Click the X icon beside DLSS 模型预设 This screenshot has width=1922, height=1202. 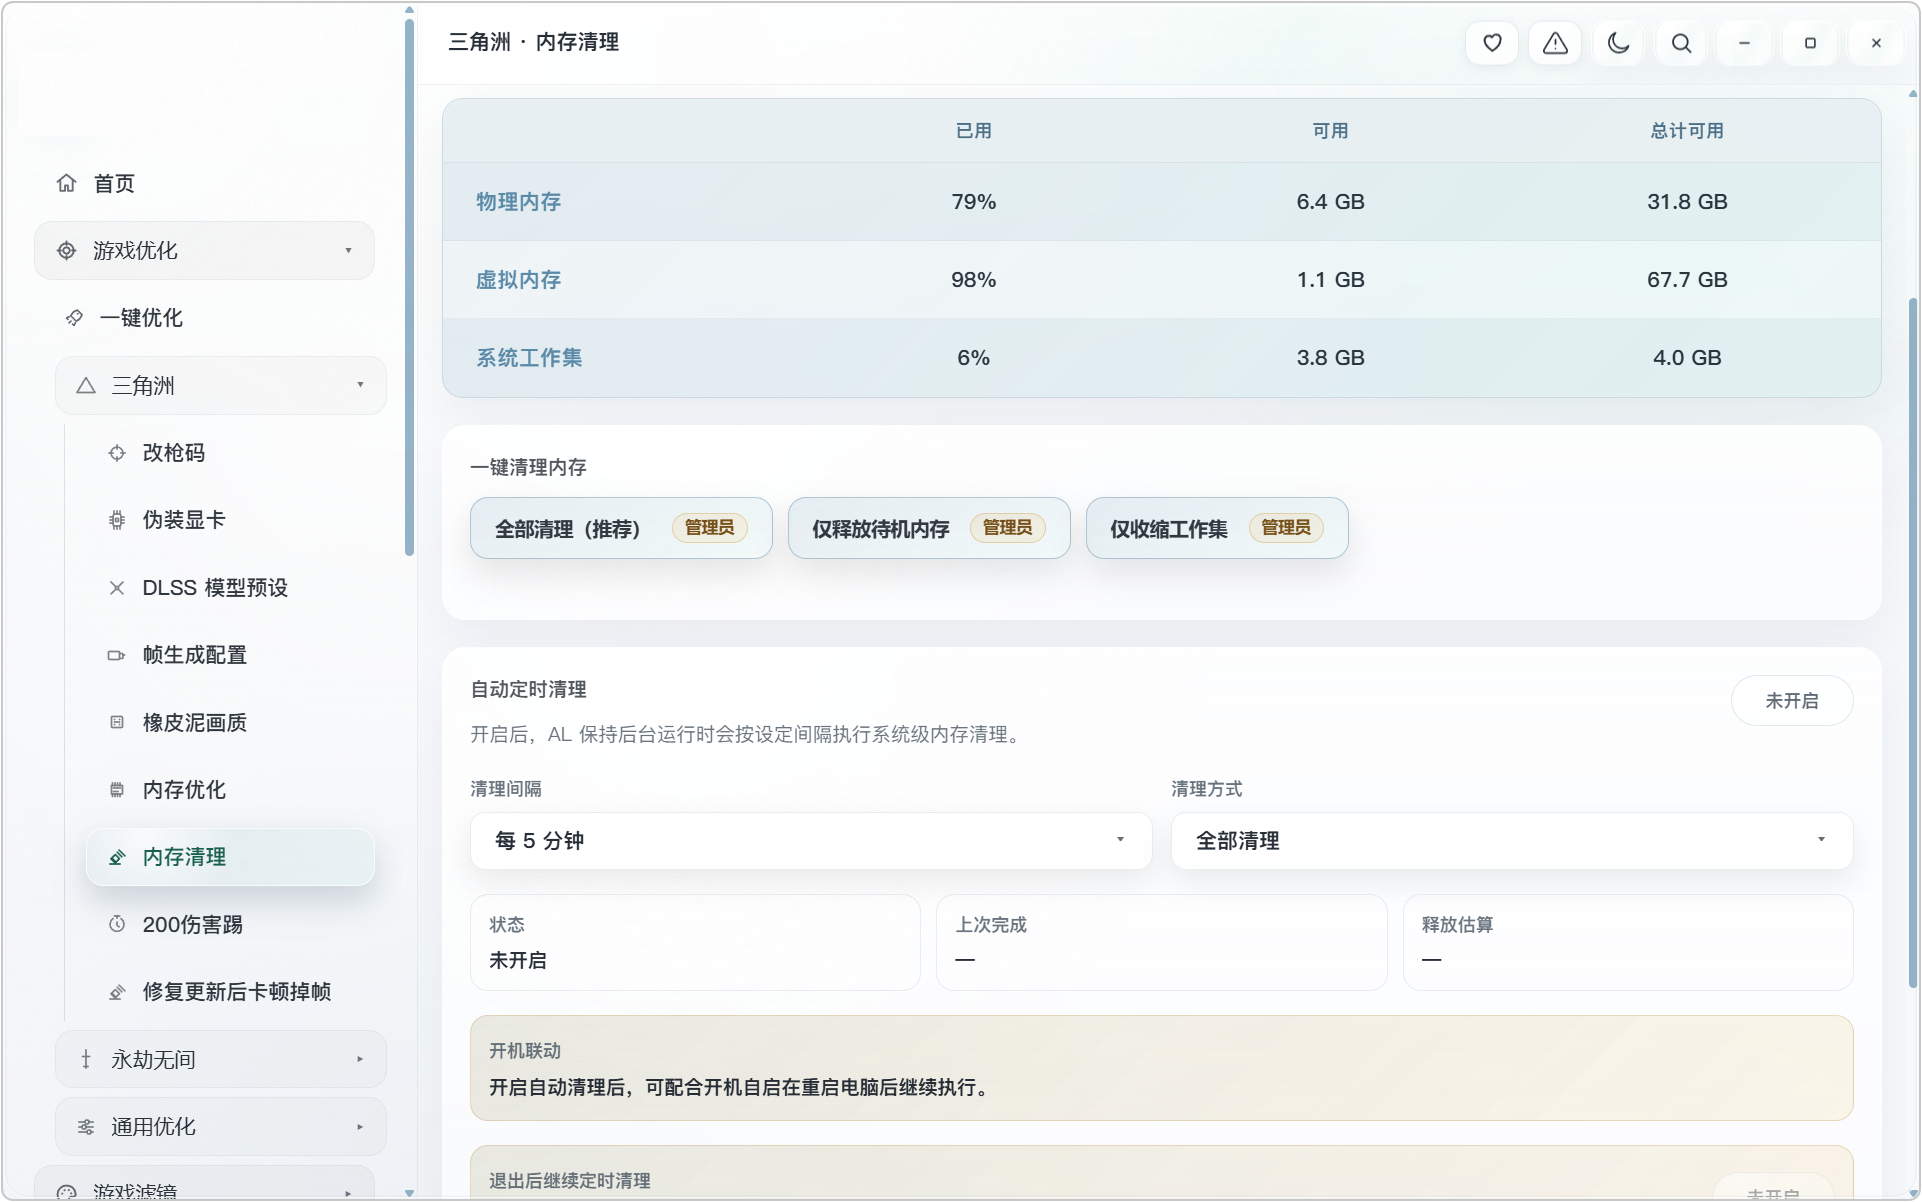point(117,588)
